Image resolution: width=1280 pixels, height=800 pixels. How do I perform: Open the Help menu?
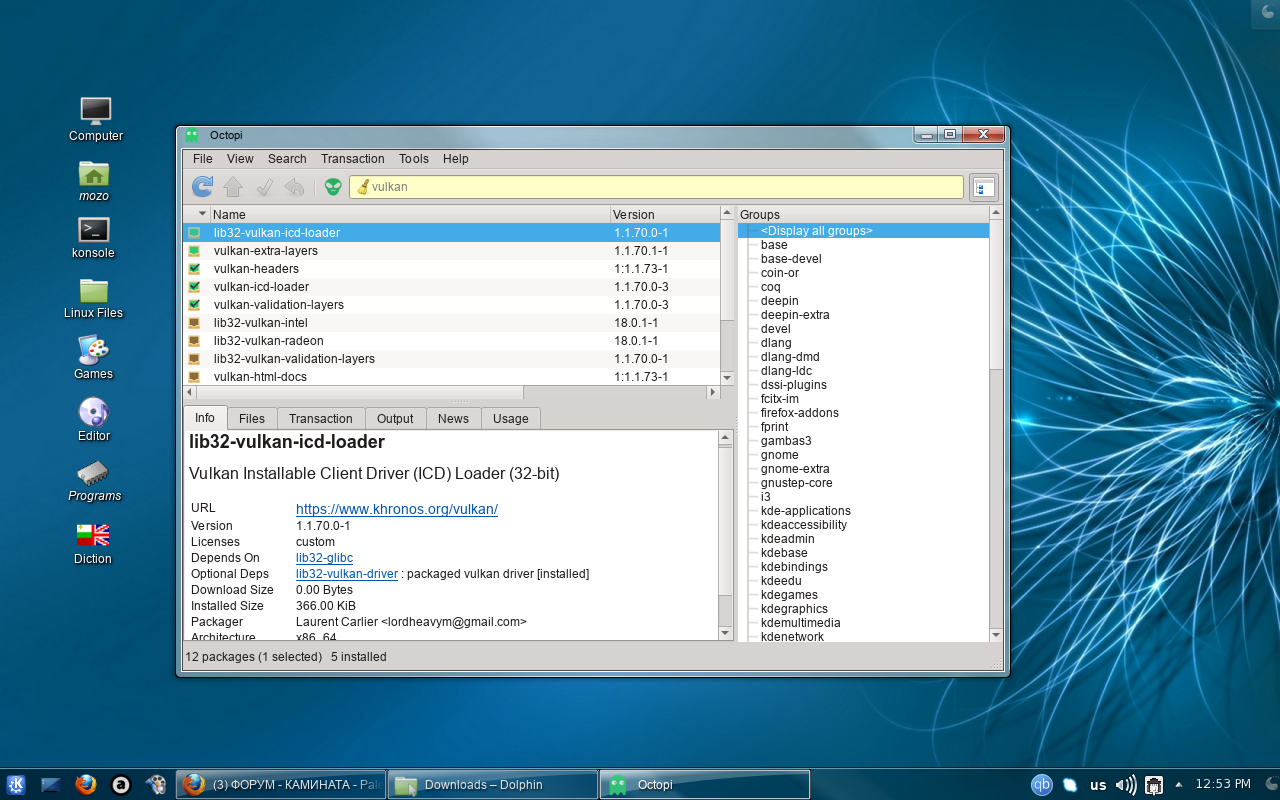tap(456, 159)
